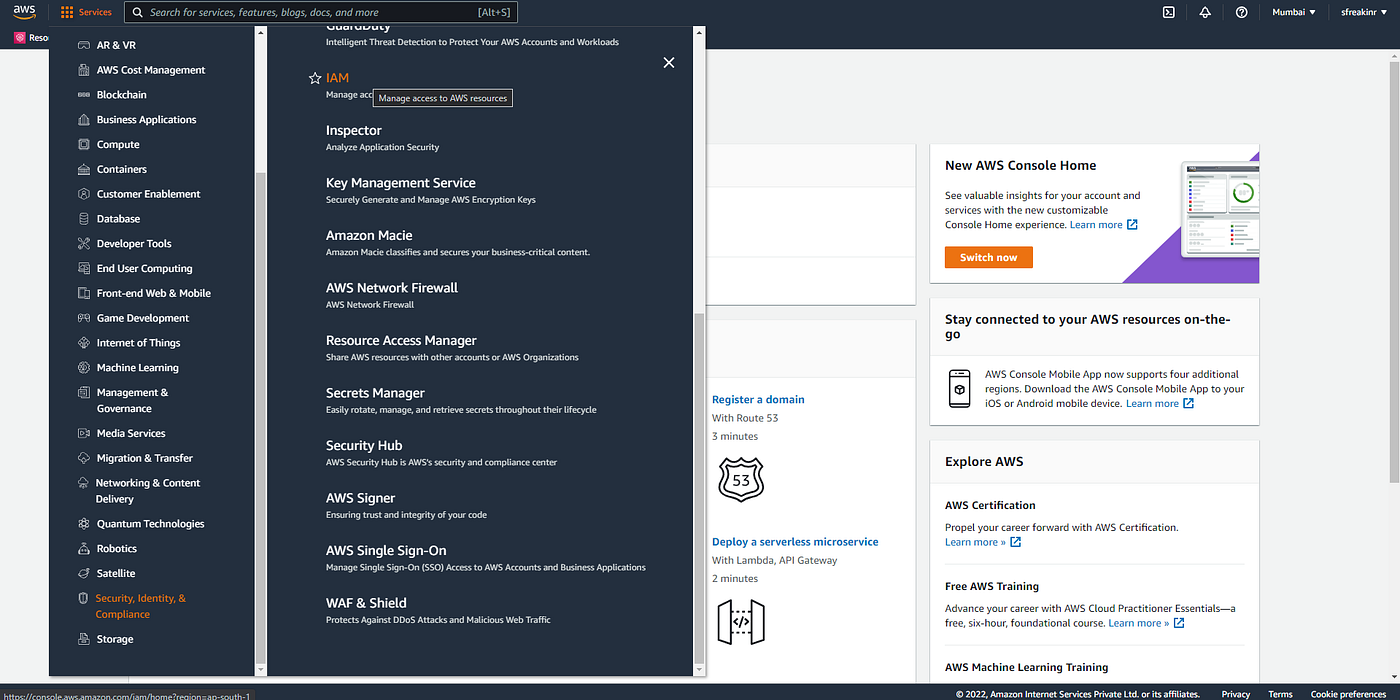Click Learn more for Console Mobile App
The width and height of the screenshot is (1400, 700).
pyautogui.click(x=1159, y=403)
